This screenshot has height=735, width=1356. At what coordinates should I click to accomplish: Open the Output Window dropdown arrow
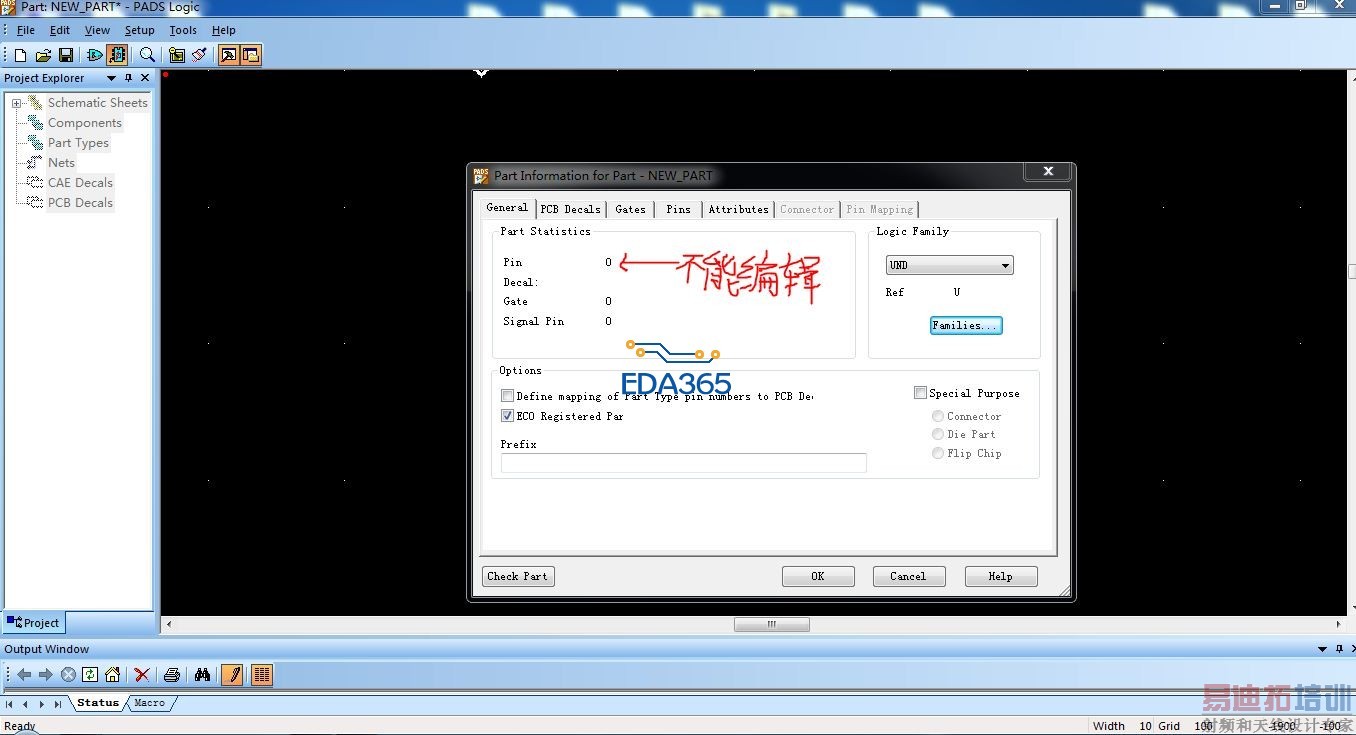[1323, 649]
